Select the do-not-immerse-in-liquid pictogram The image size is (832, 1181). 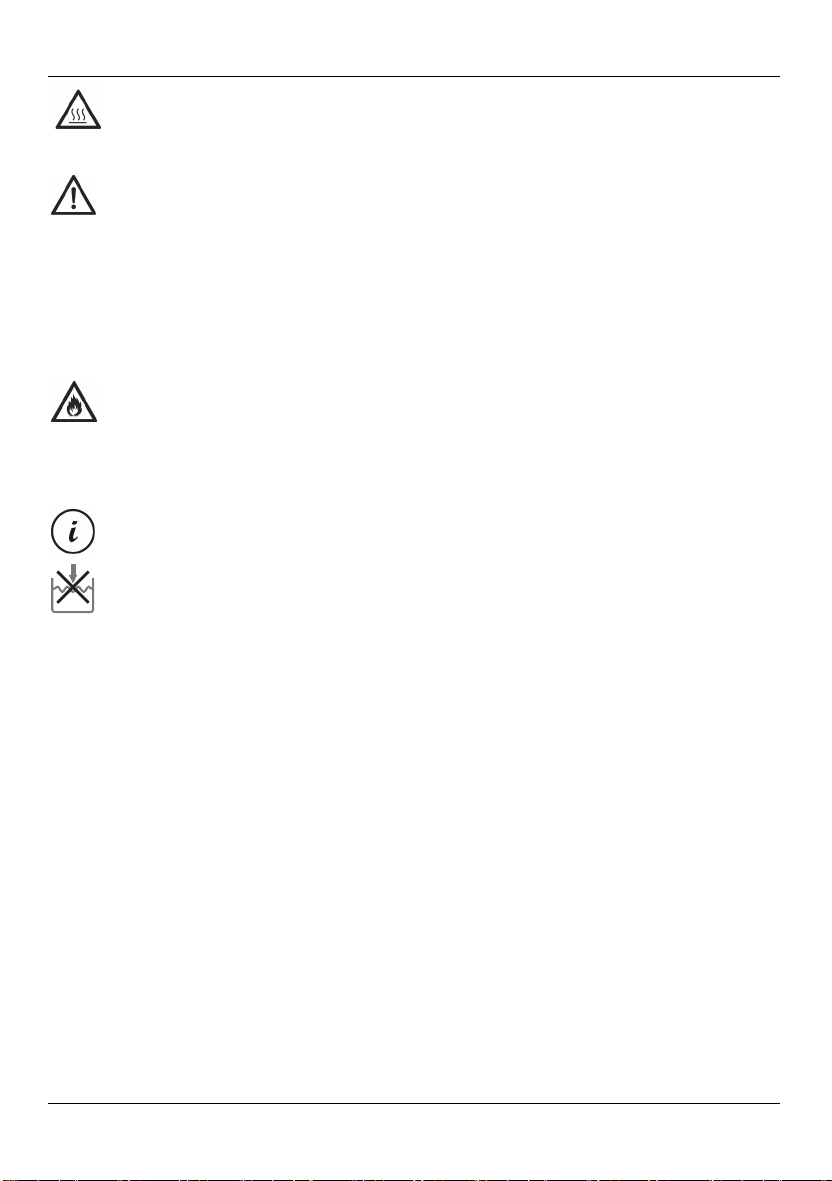pyautogui.click(x=72, y=588)
